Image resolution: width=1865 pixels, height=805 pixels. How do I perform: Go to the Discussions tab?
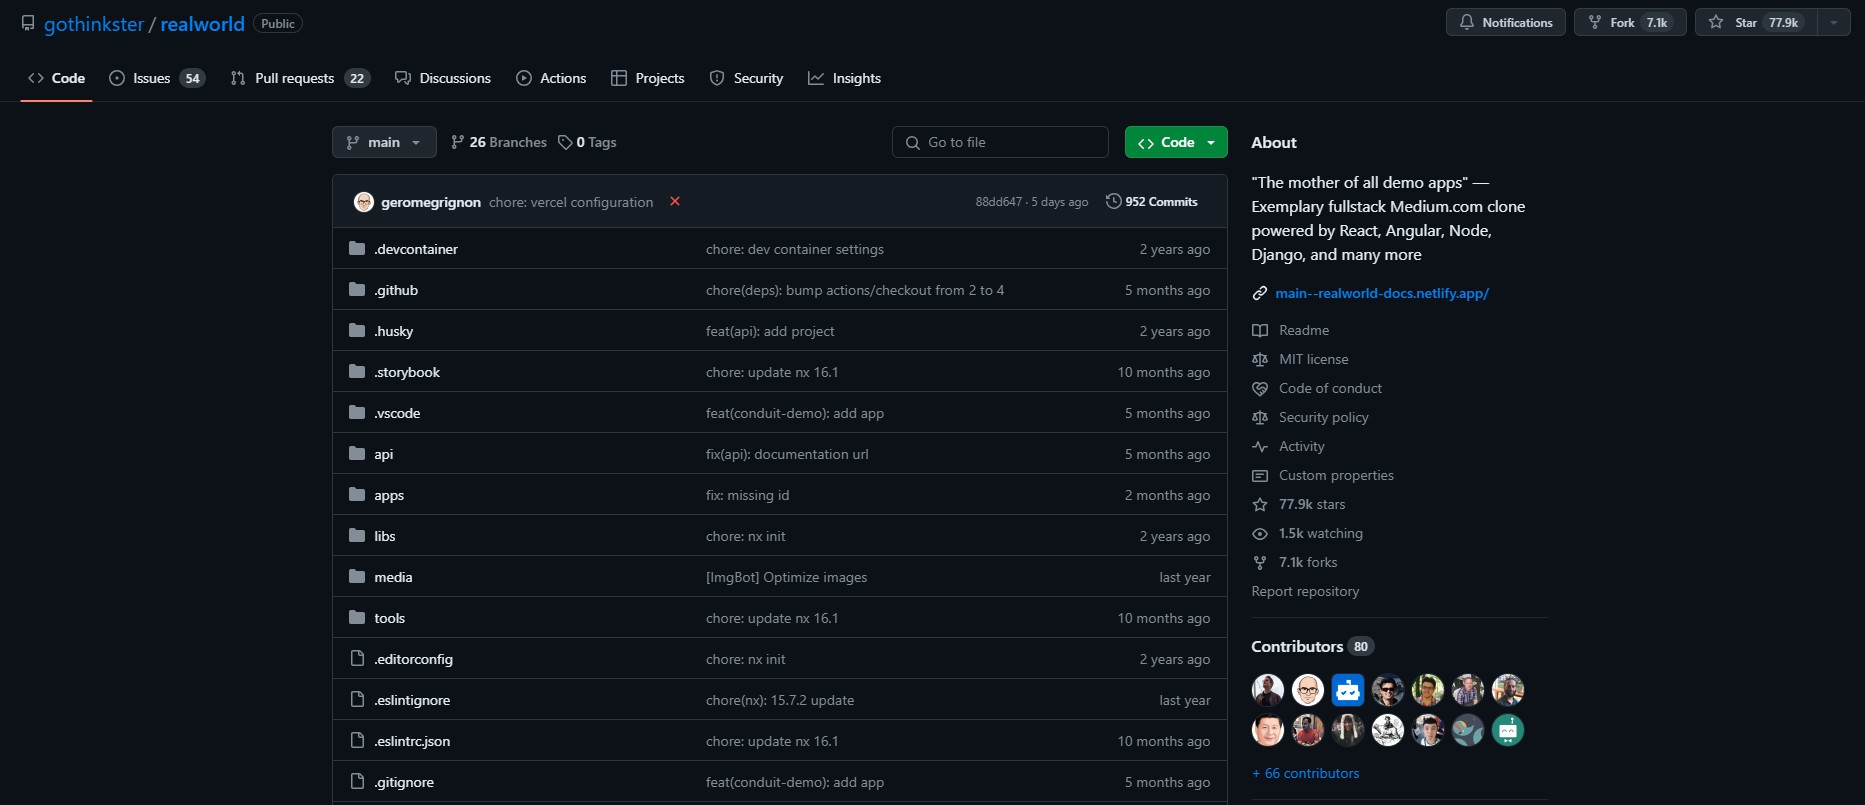(443, 78)
